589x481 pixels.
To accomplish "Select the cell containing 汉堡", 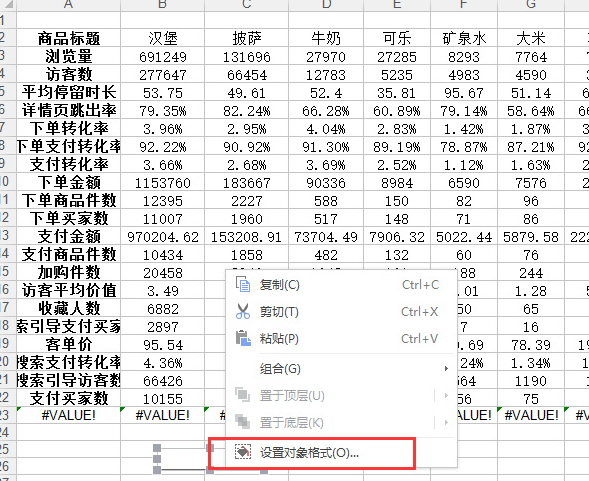I will (x=163, y=38).
